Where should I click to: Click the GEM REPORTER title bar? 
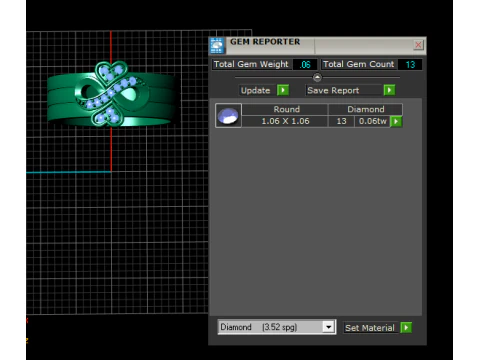[x=317, y=45]
